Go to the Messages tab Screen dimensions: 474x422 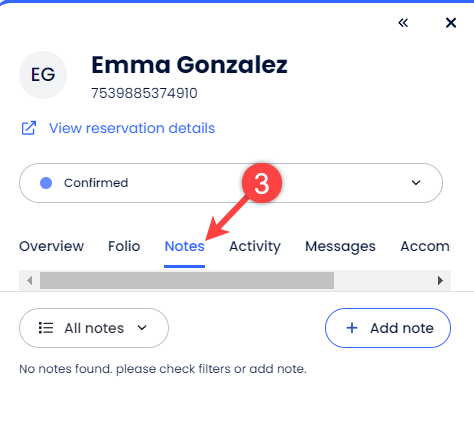pyautogui.click(x=340, y=246)
